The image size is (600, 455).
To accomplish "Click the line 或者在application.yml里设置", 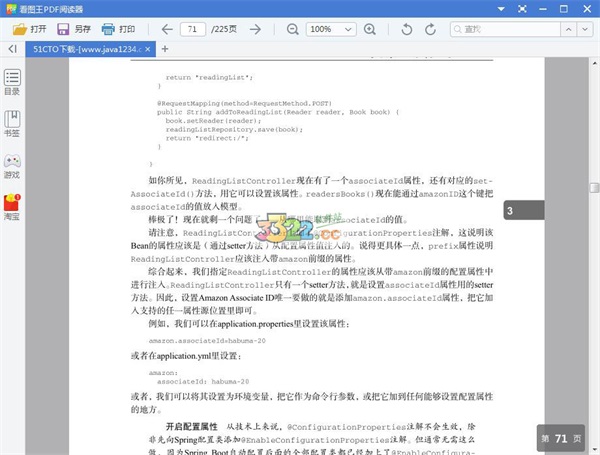I will [x=186, y=356].
